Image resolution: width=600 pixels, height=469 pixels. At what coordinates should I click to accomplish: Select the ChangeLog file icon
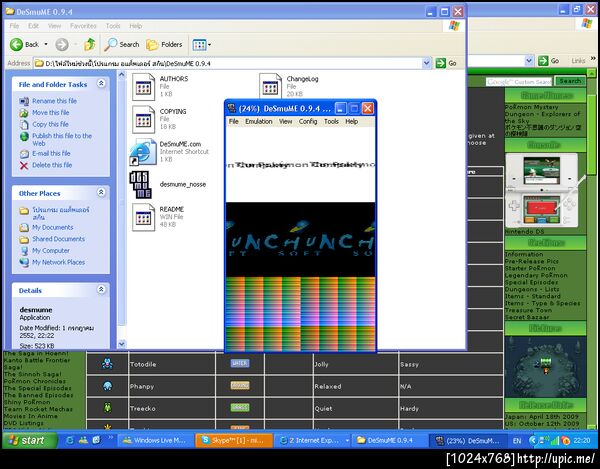270,86
